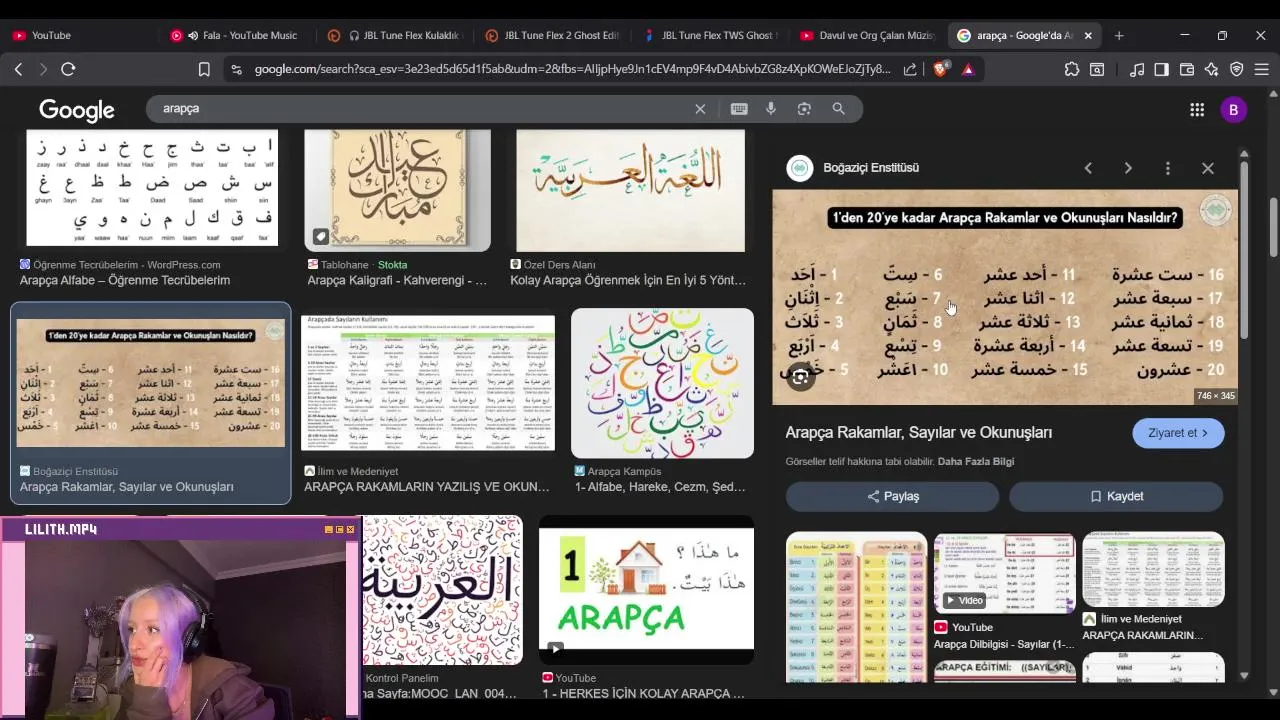Start voice search microphone

(771, 109)
